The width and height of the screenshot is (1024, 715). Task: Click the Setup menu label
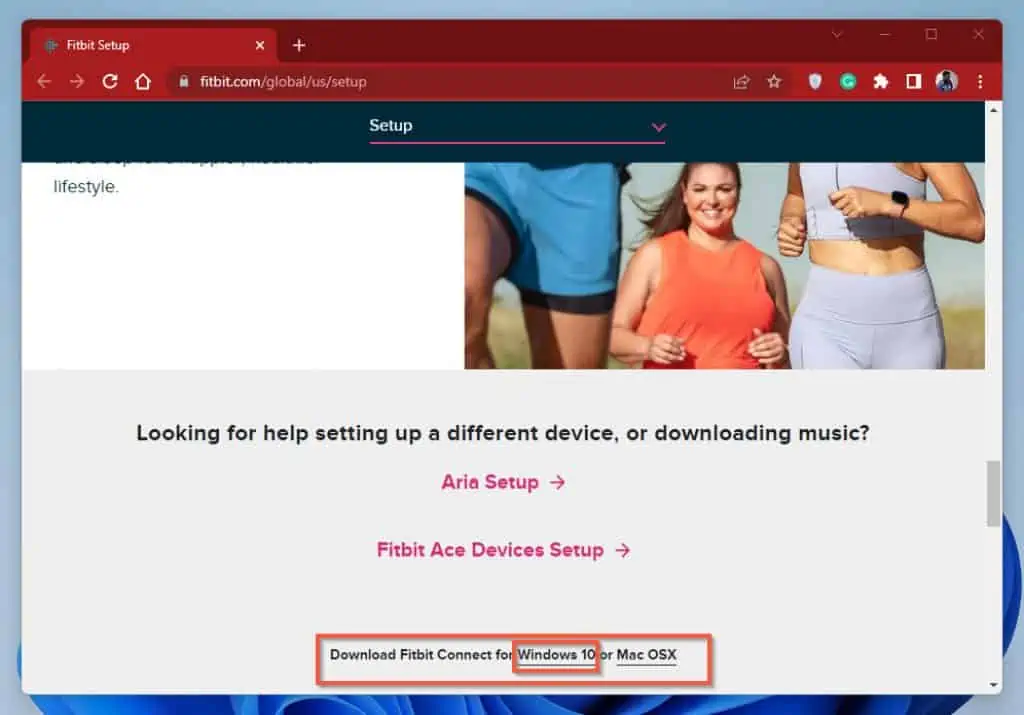click(391, 125)
